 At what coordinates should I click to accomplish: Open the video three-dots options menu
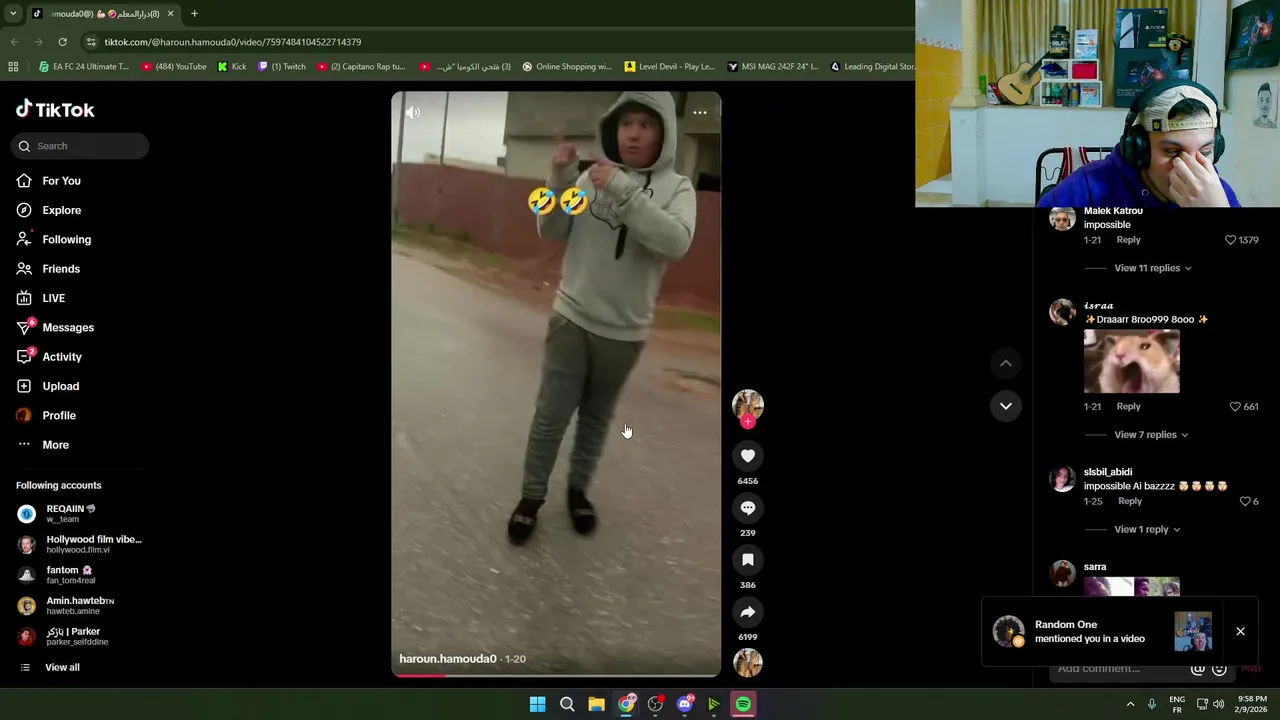point(700,113)
